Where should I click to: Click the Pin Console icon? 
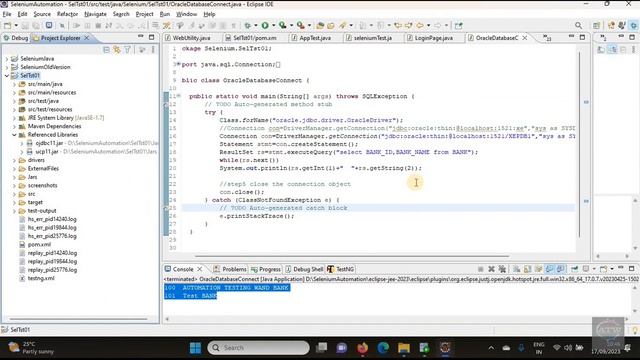575,269
